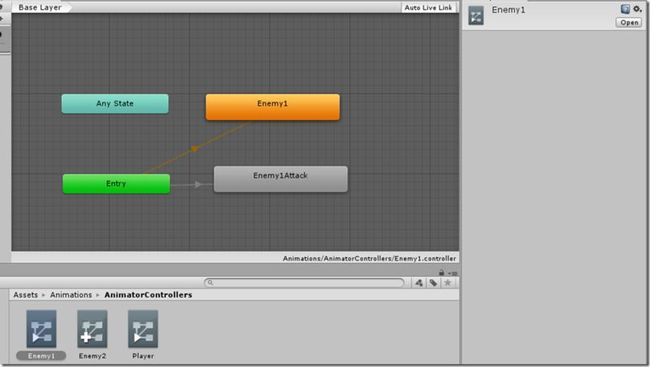Select the transition arrow from Entry to Enemy1Attack
This screenshot has height=367, width=650.
click(198, 185)
